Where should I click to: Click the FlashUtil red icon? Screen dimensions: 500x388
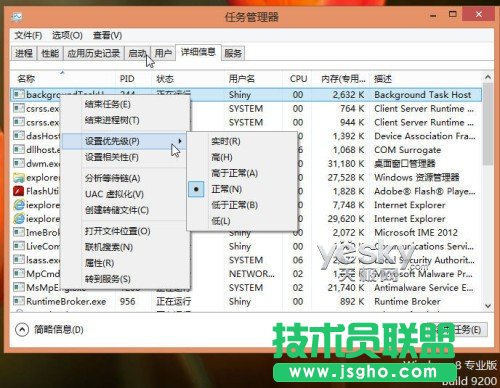click(x=19, y=191)
